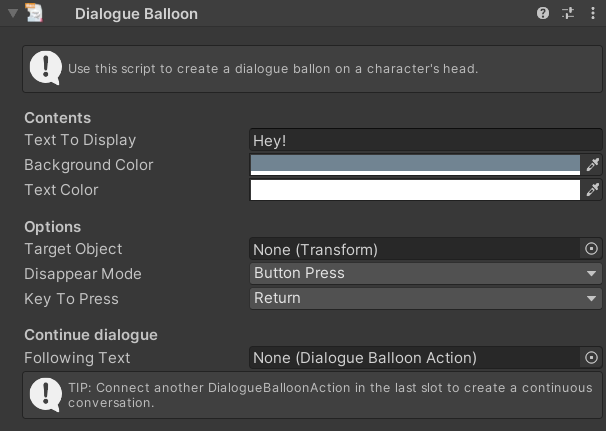Click the info icon in the top help box
The width and height of the screenshot is (606, 431).
point(45,68)
